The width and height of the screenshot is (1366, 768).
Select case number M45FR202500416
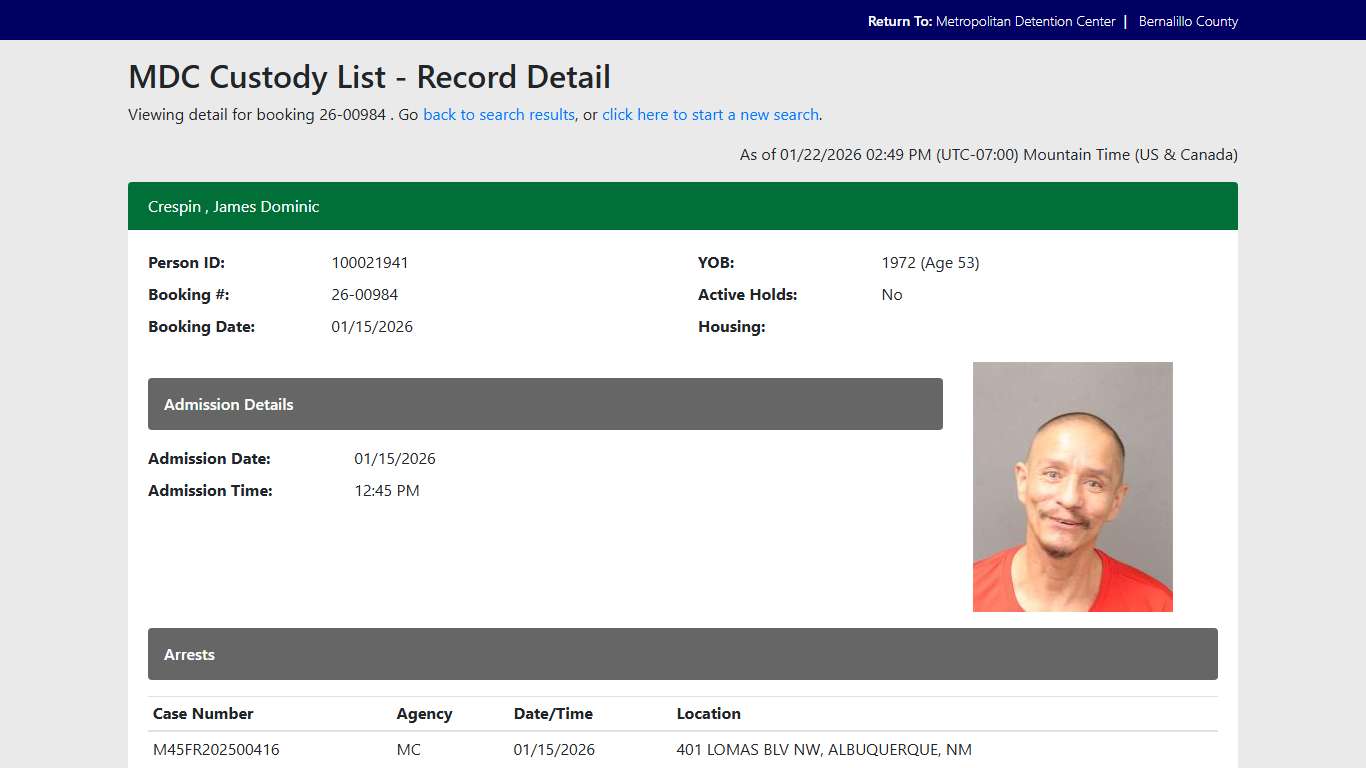pos(215,749)
